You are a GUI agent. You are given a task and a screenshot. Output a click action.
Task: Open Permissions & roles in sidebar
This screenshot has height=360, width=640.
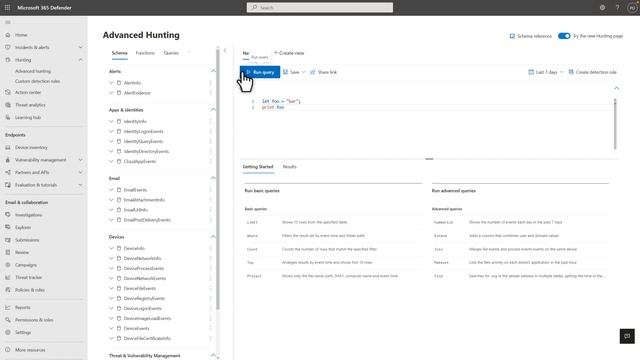[34, 320]
